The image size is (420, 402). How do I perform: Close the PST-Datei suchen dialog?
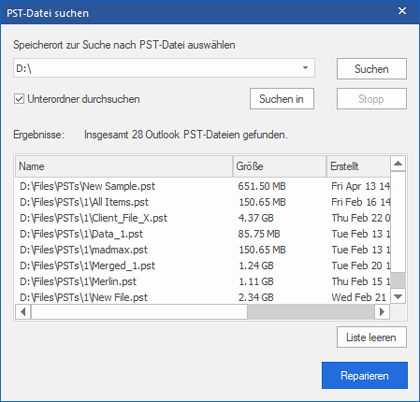click(x=402, y=11)
